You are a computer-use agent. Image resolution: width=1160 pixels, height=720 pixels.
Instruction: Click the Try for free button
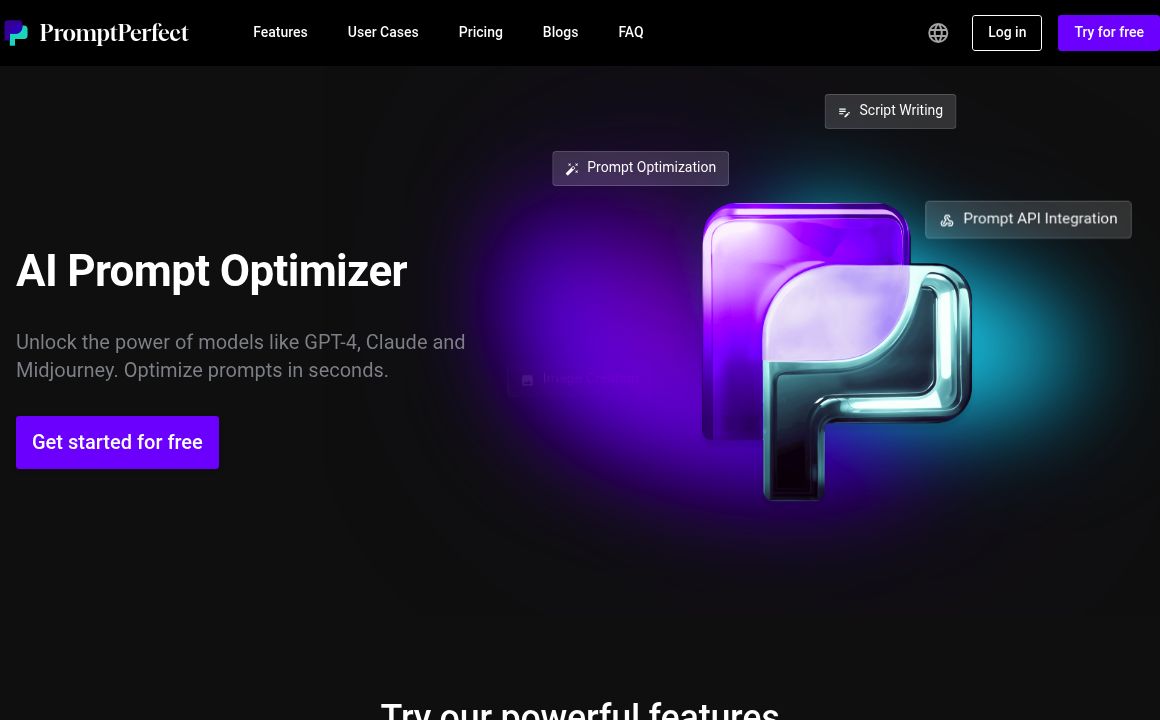click(1109, 33)
